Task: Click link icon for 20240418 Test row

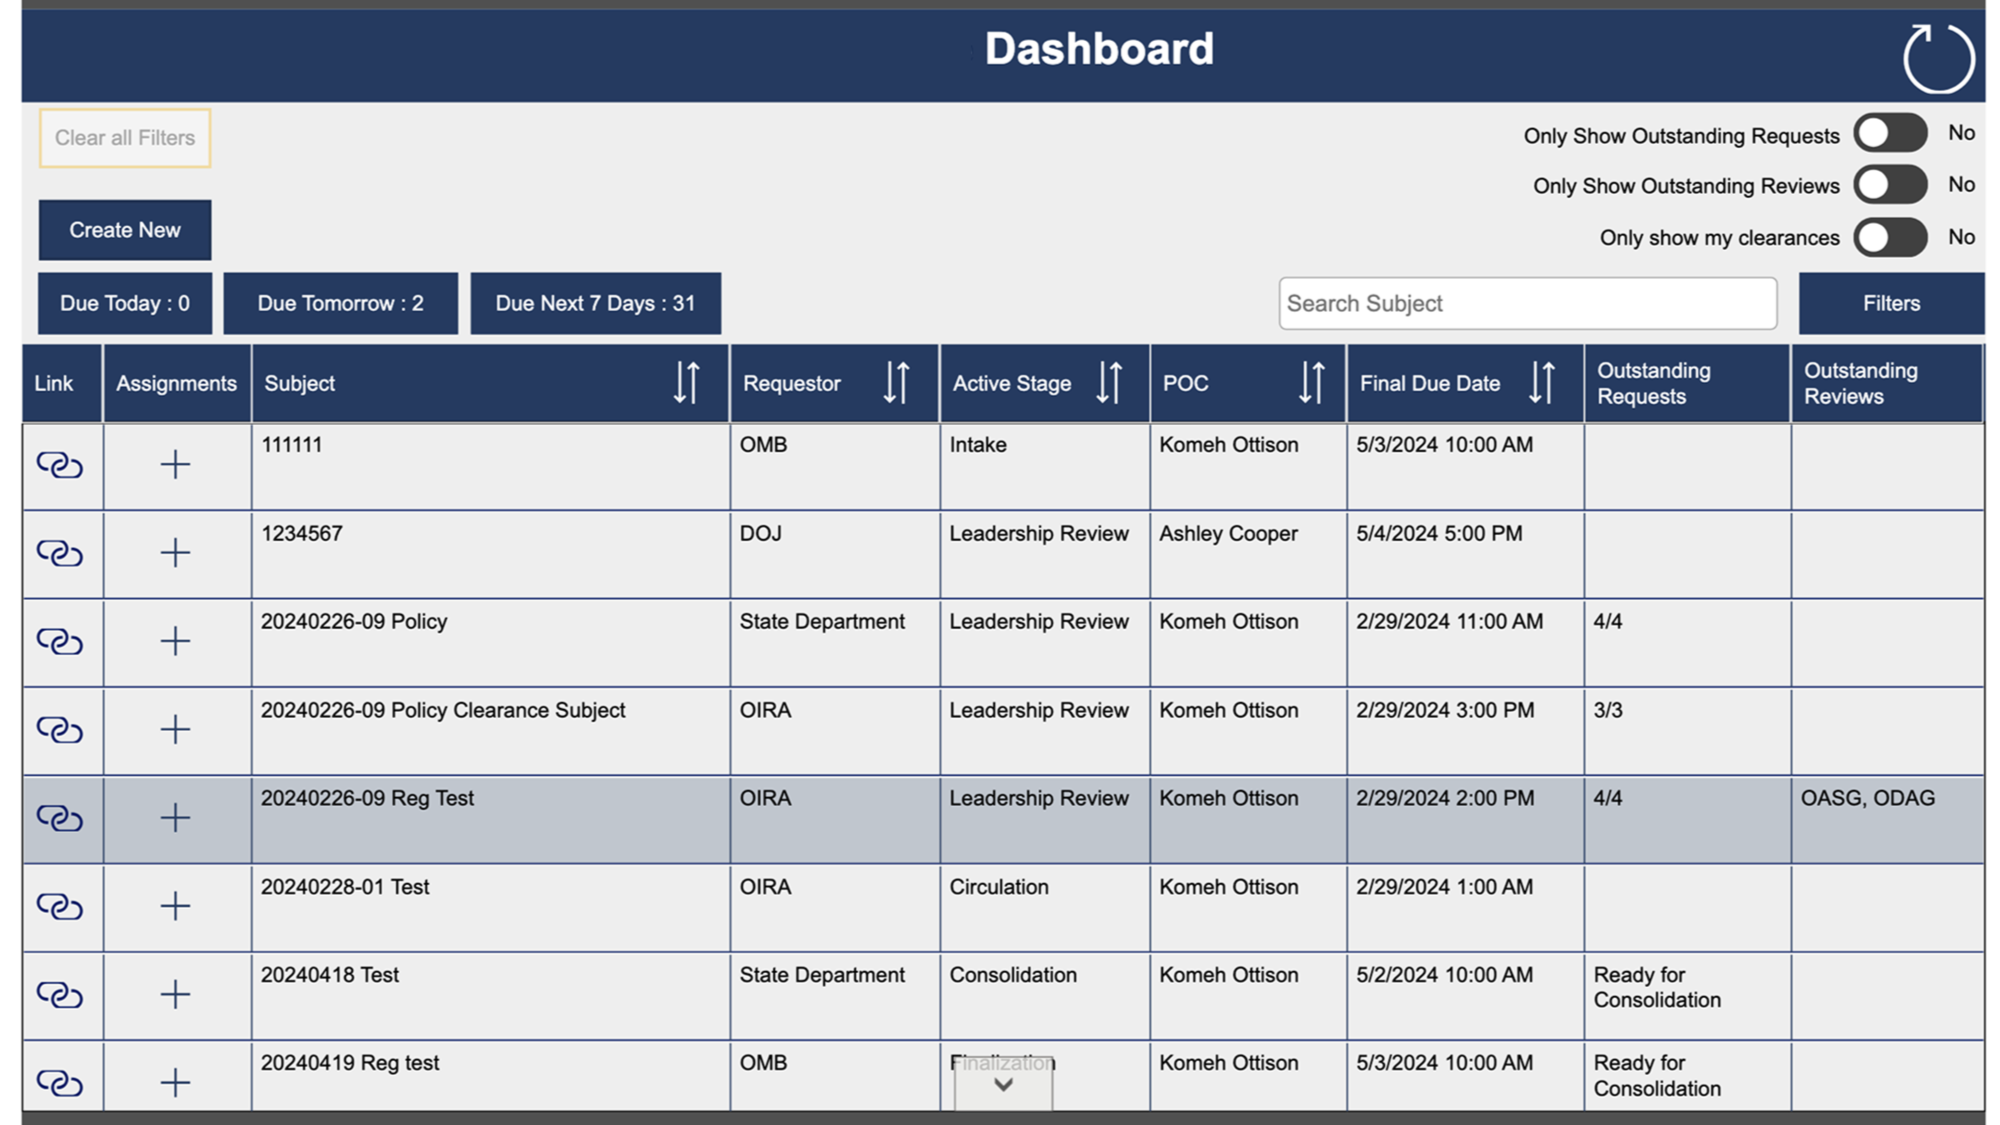Action: (60, 994)
